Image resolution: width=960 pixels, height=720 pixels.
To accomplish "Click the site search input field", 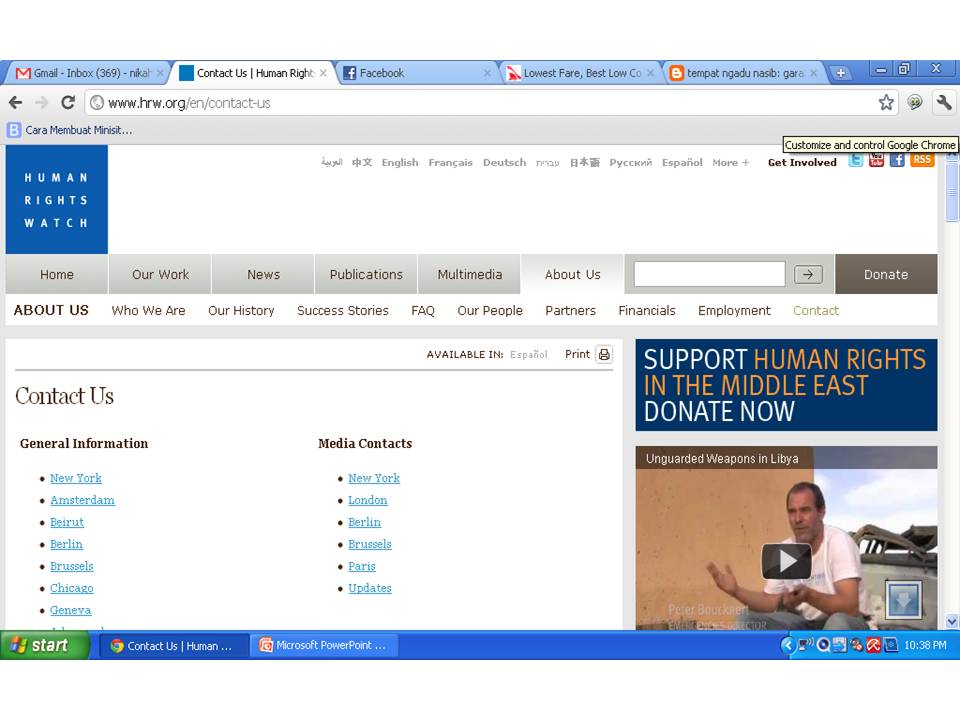I will click(x=710, y=274).
